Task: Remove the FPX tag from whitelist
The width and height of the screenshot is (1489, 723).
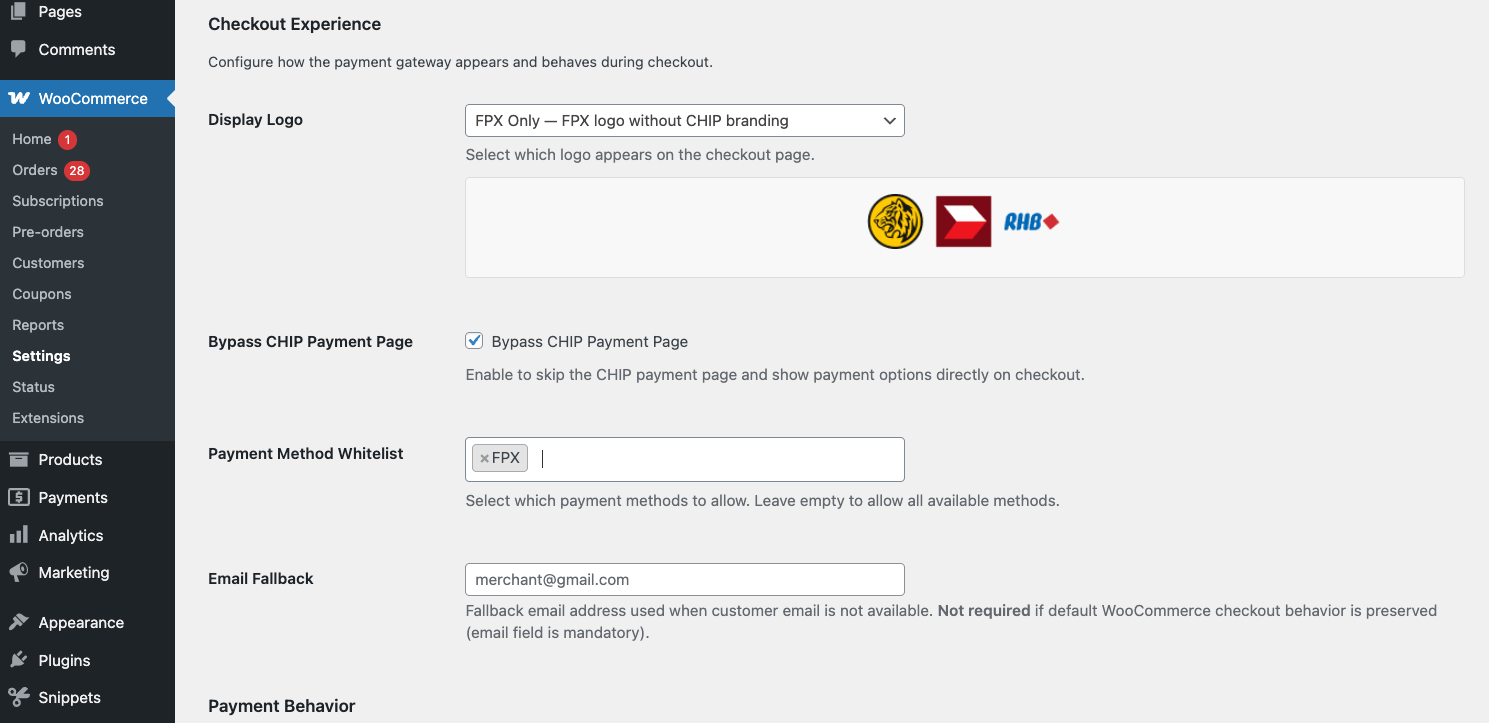Action: (x=484, y=458)
